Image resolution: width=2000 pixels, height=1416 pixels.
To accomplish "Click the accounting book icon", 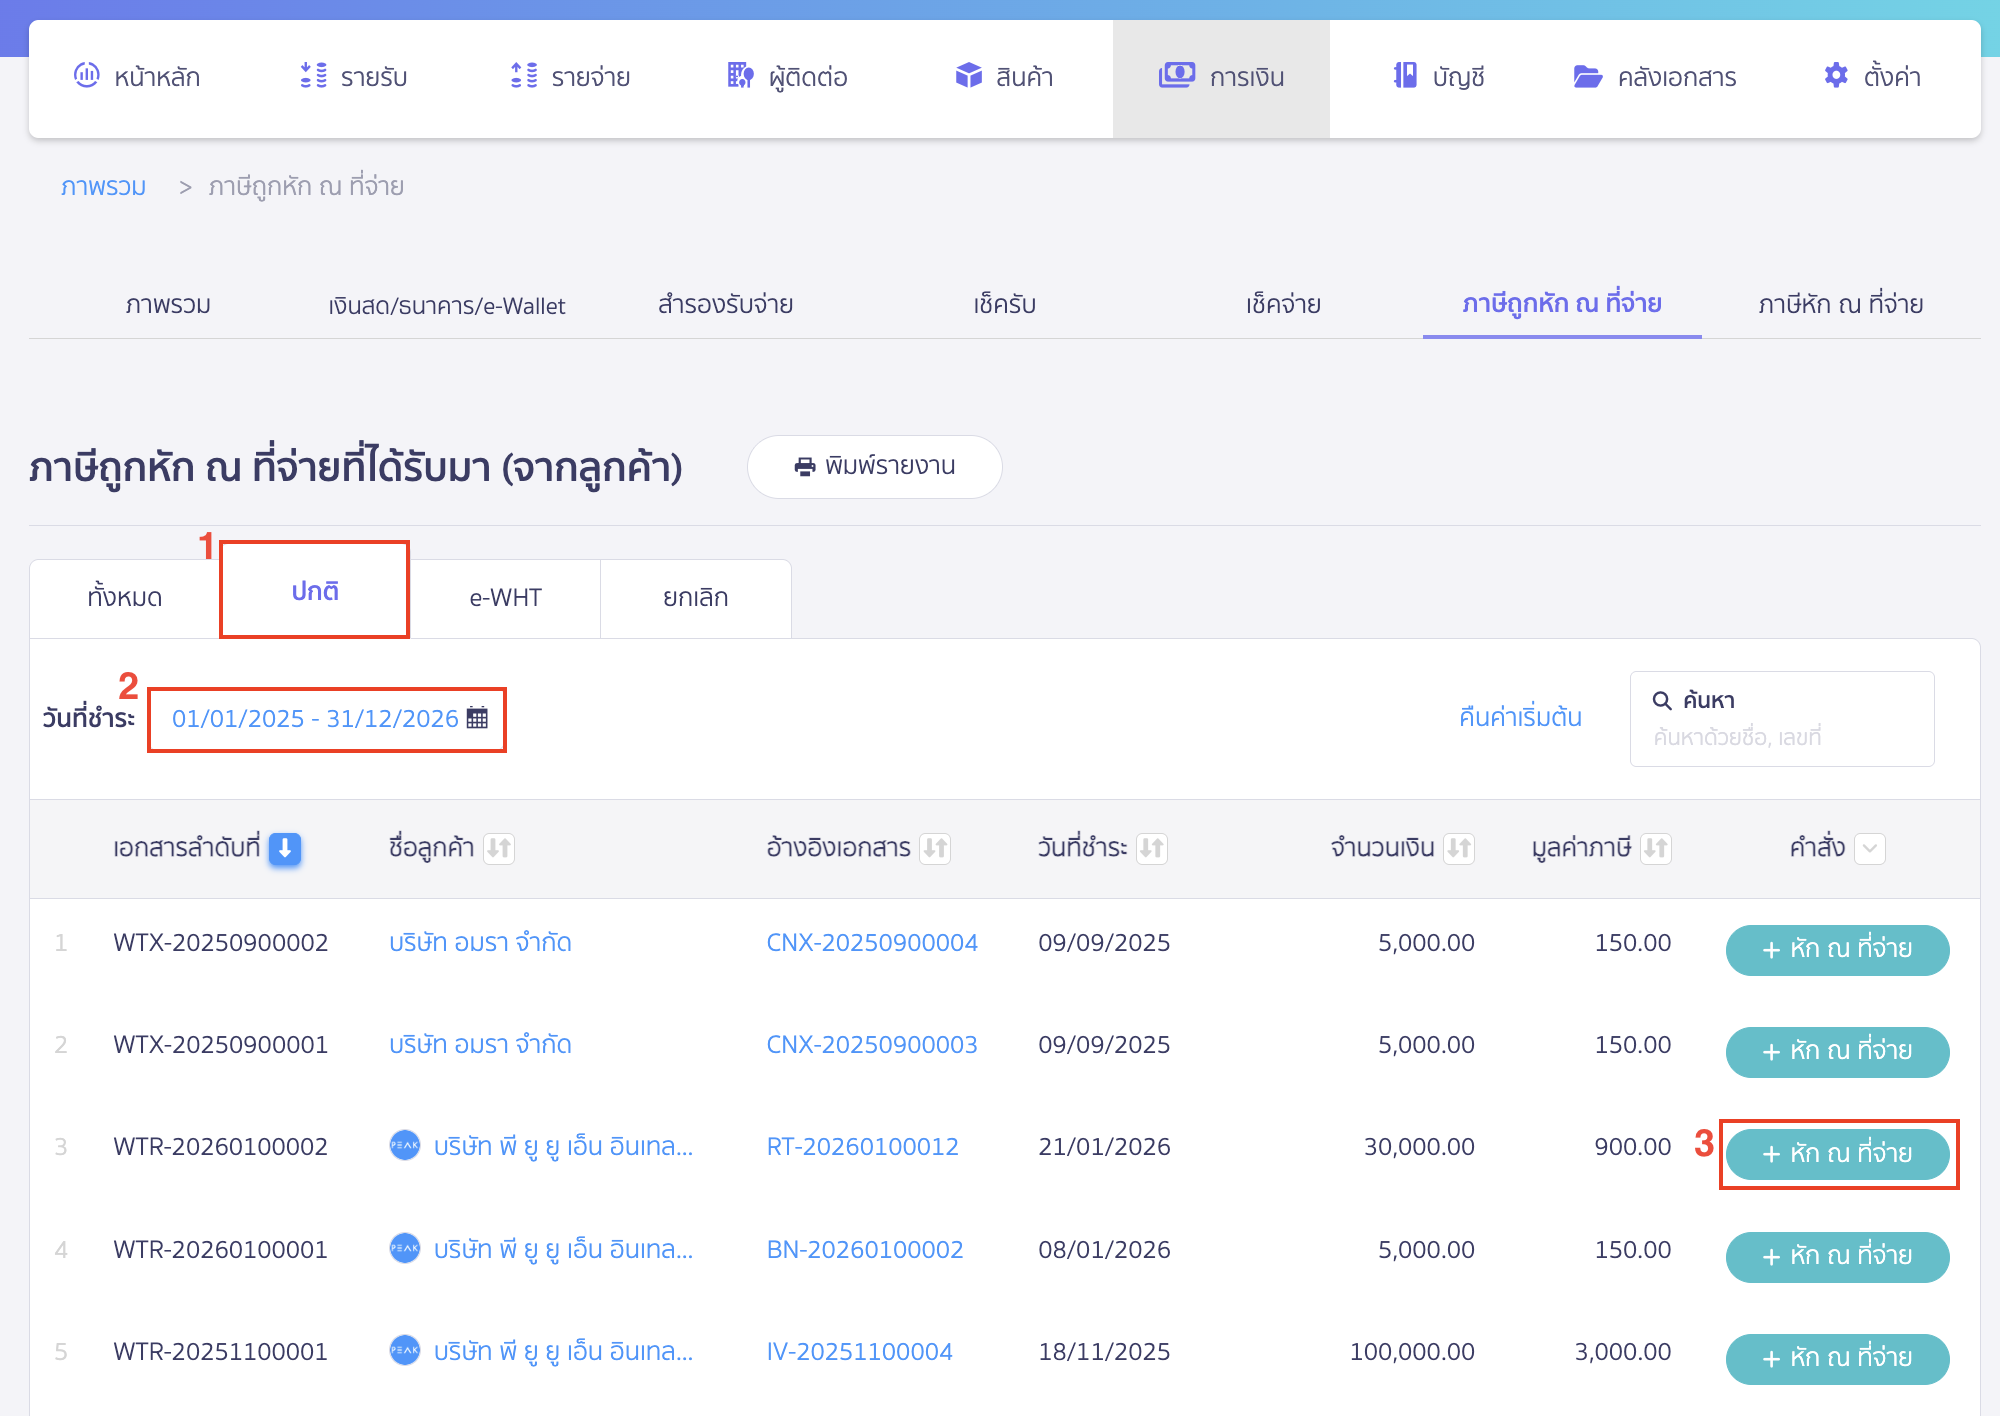I will point(1405,75).
